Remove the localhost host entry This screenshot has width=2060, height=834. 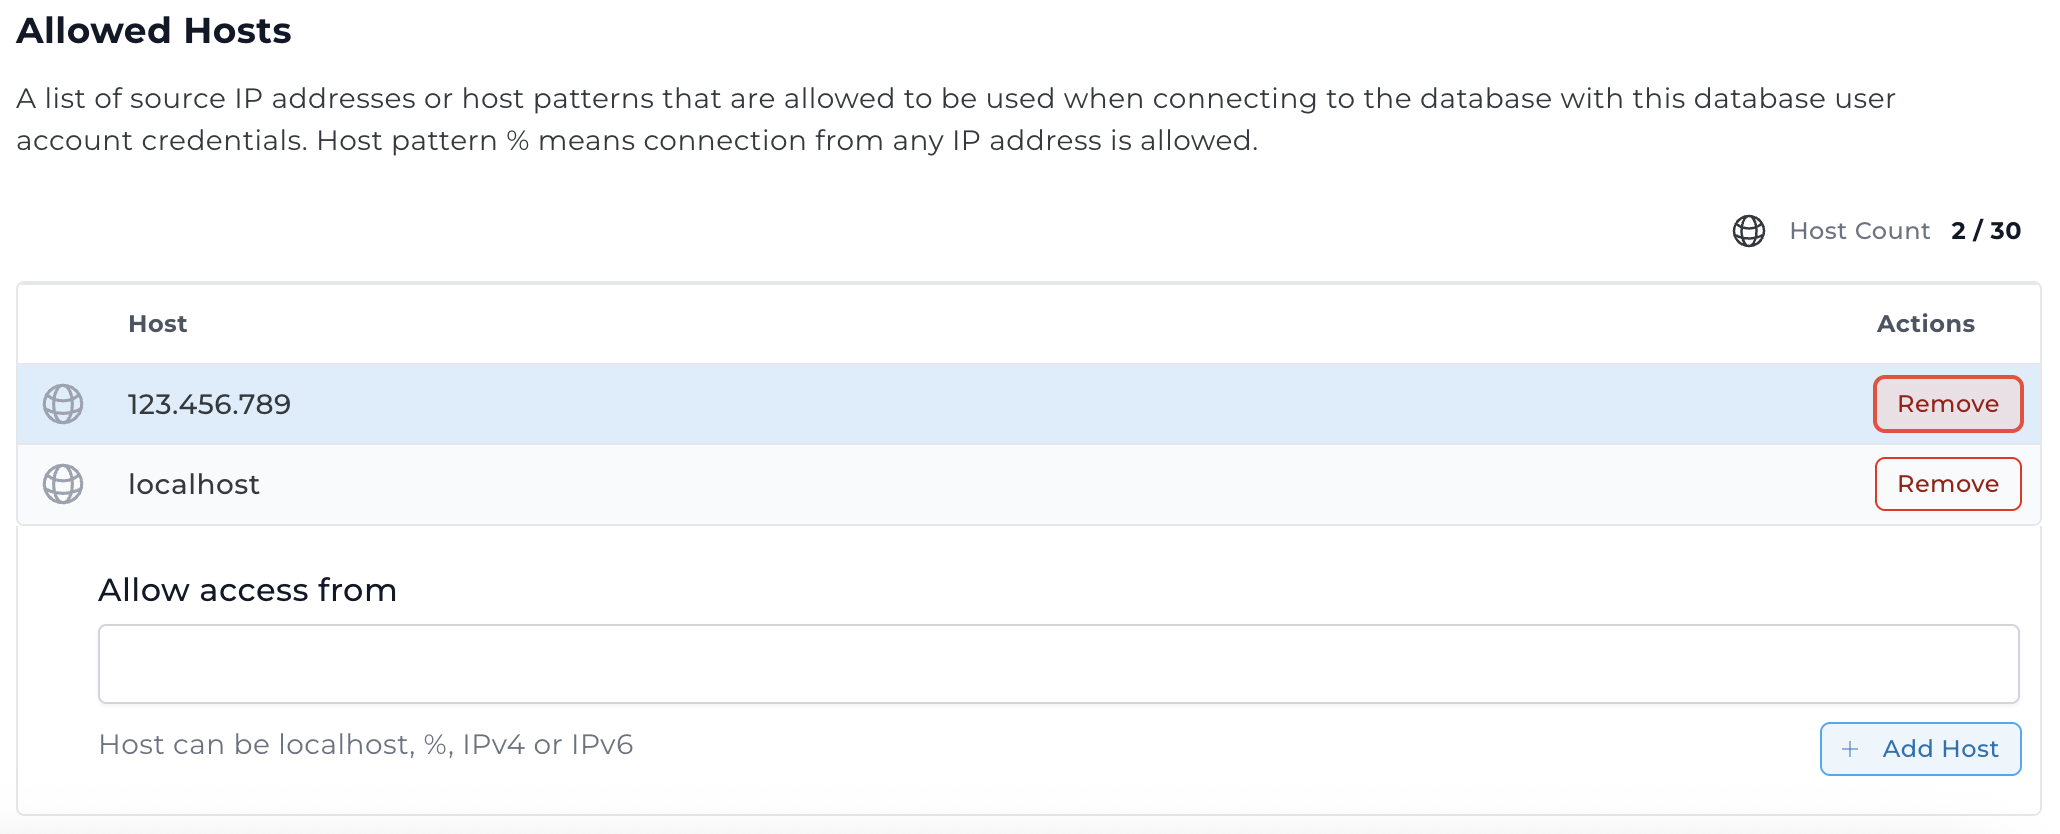(x=1947, y=484)
